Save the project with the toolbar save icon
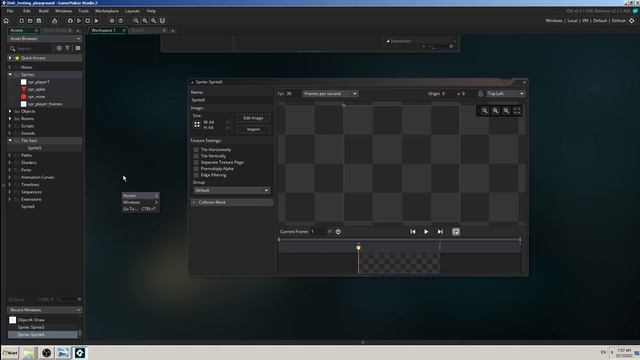The image size is (640, 360). (x=39, y=21)
